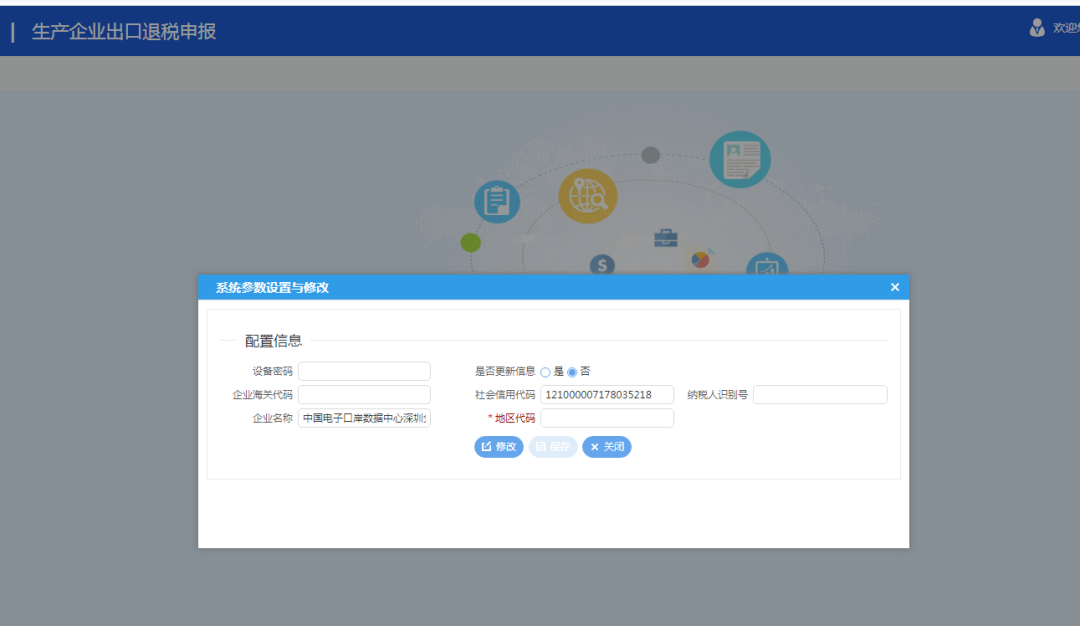1080x626 pixels.
Task: Select the 是 radio for 是否更新信息
Action: click(546, 372)
